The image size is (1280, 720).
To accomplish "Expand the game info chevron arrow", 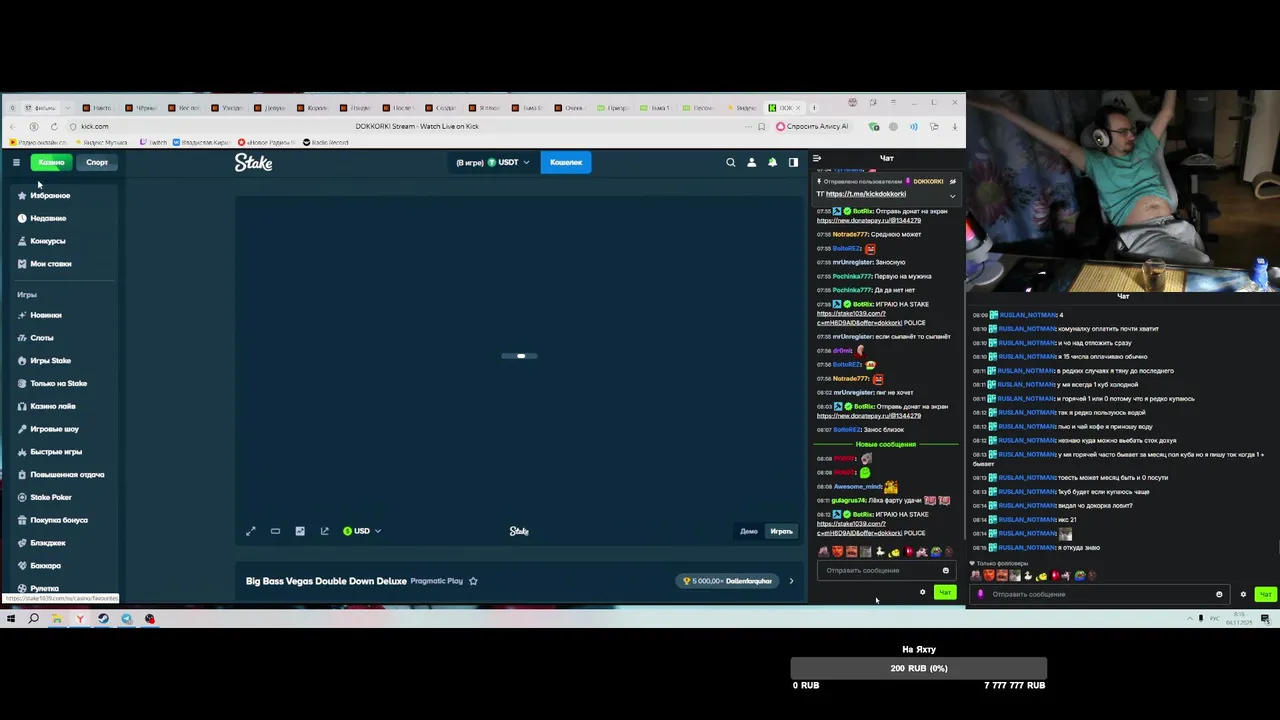I will (x=791, y=581).
